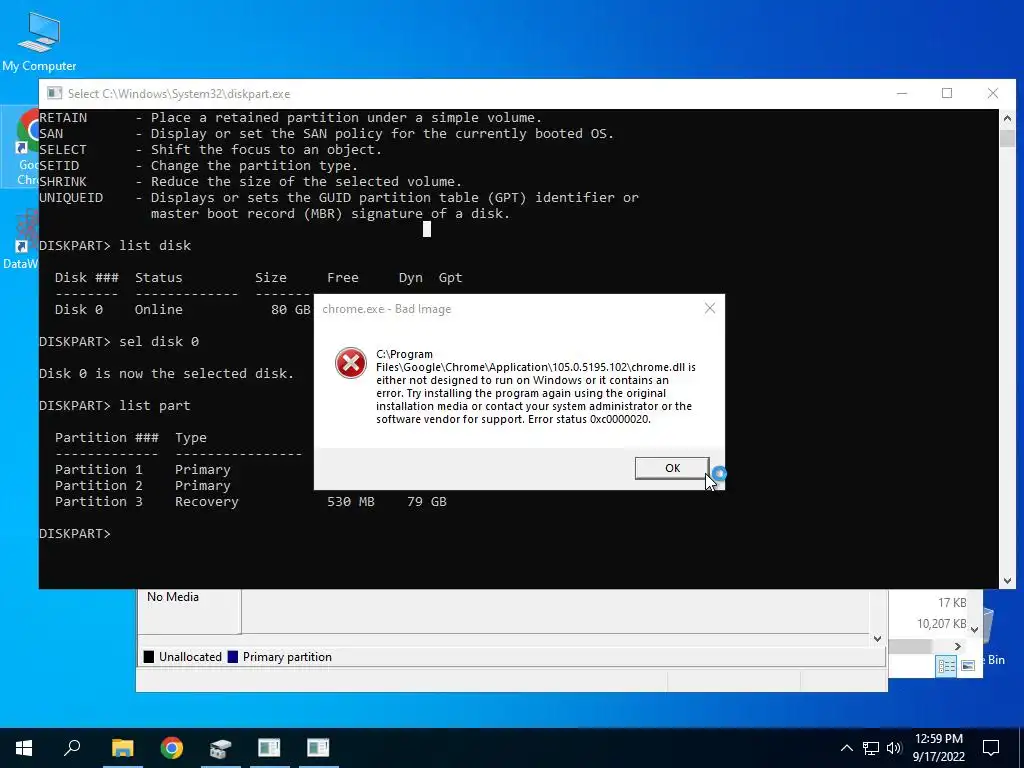
Task: Maximize the diskpart window
Action: [947, 93]
